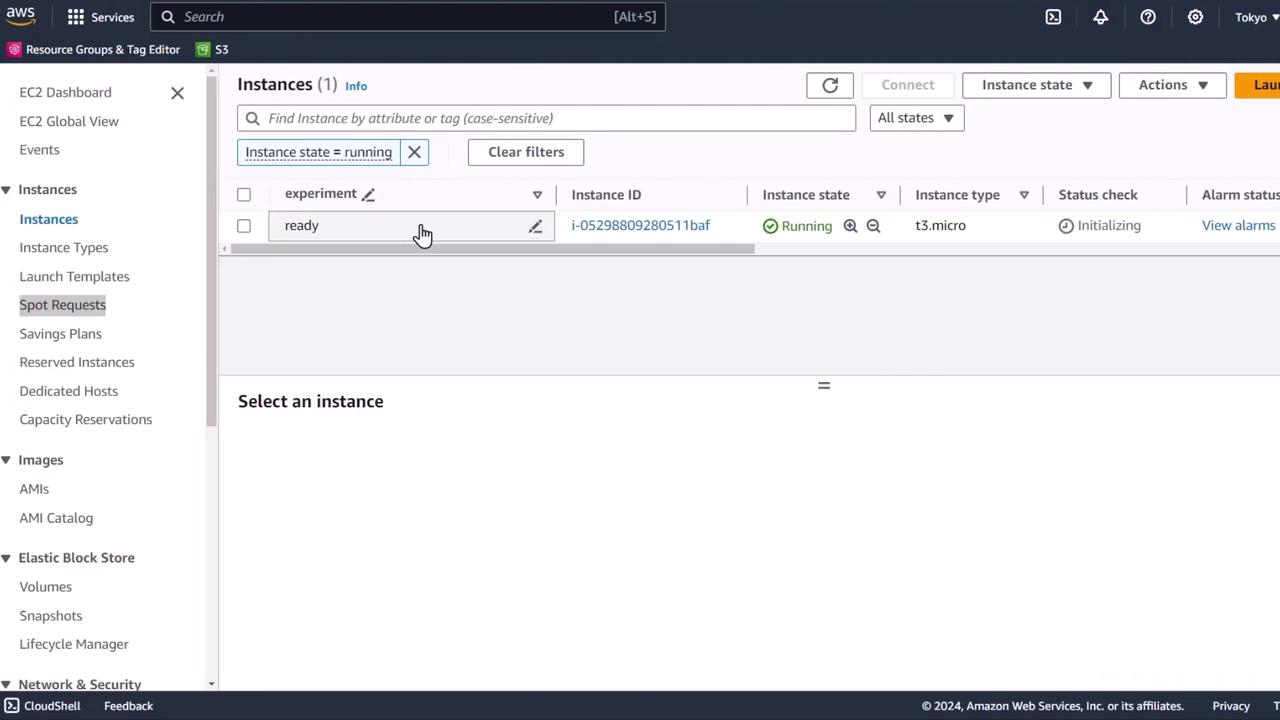This screenshot has width=1280, height=720.
Task: Click the zoom-in icon beside Running
Action: [x=850, y=226]
